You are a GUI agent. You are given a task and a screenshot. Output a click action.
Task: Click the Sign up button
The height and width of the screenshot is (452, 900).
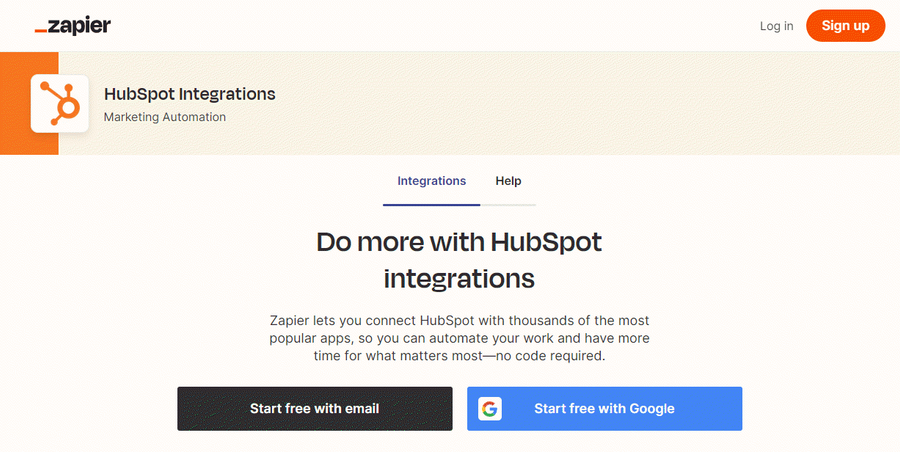[845, 26]
